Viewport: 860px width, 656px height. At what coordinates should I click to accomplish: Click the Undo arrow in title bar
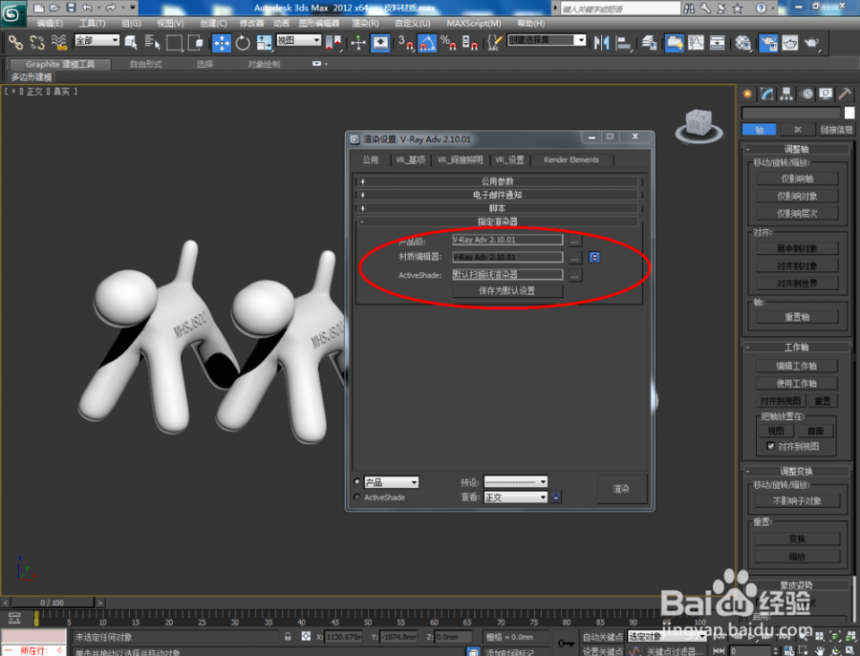[x=87, y=8]
